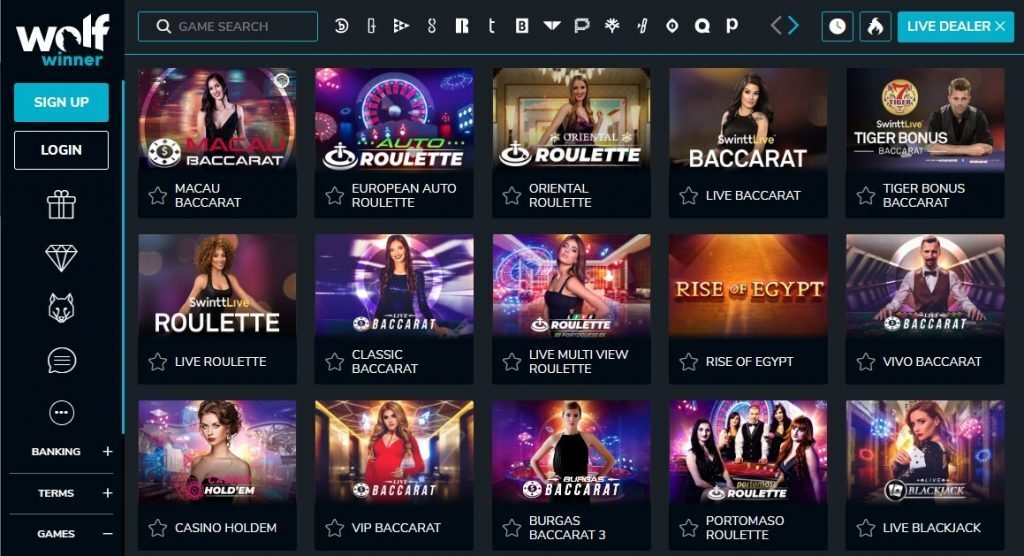
Task: Select the figure-8 provider icon
Action: point(431,26)
